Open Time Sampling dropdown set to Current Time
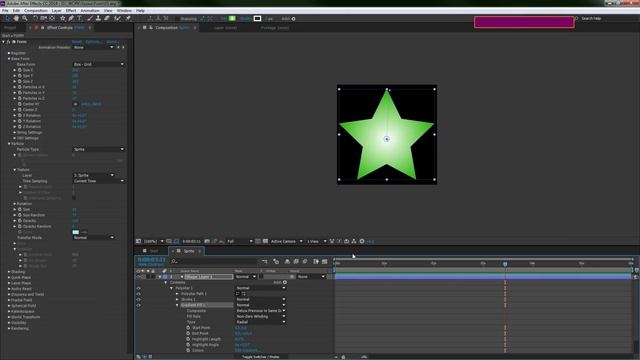 pos(98,181)
